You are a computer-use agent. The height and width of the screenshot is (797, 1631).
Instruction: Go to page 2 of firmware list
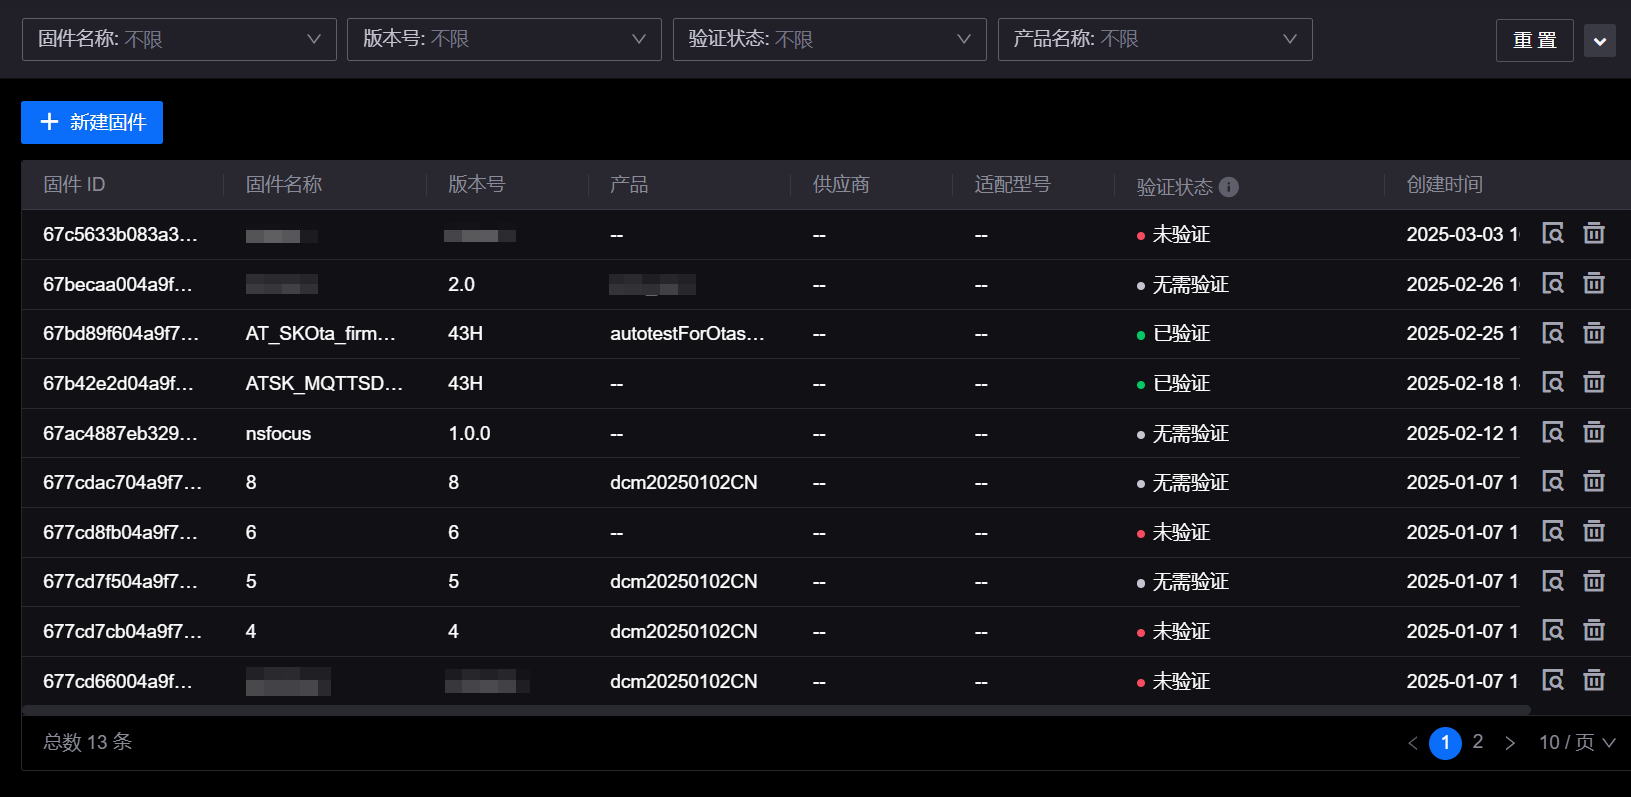pos(1477,742)
